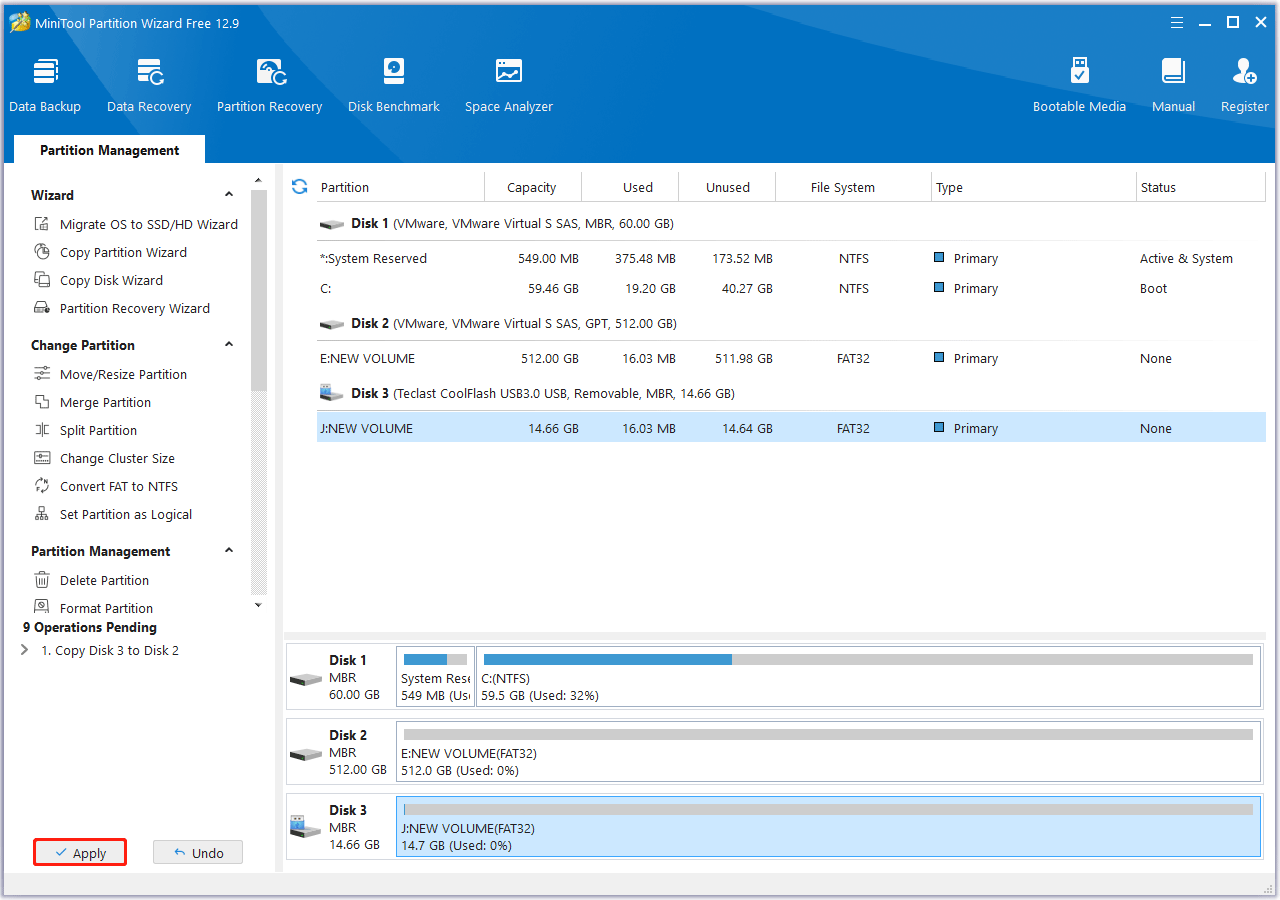Select Disk 3 USB icon in disk map
The image size is (1280, 900).
306,827
